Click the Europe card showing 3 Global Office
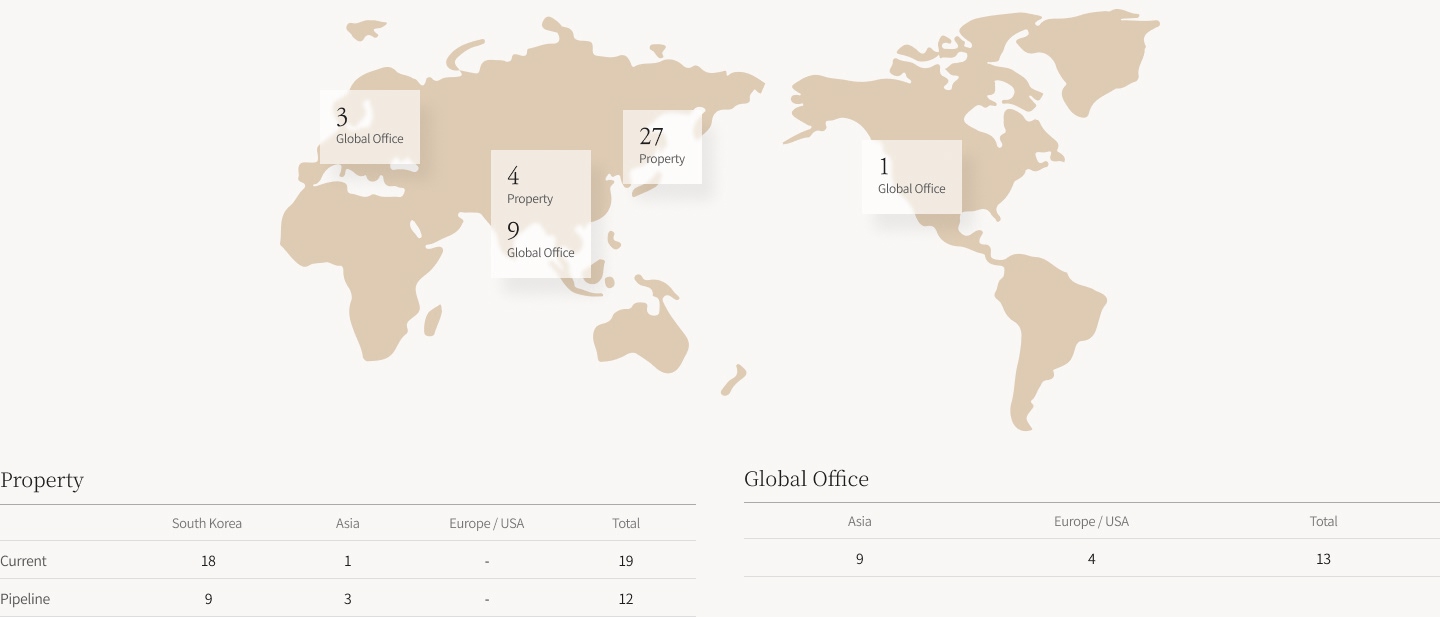The width and height of the screenshot is (1440, 617). [370, 127]
